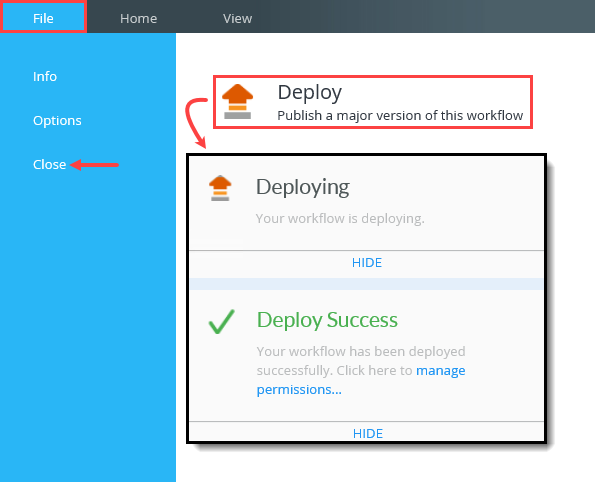Click 'Your workflow has been deployed' text

pyautogui.click(x=361, y=351)
